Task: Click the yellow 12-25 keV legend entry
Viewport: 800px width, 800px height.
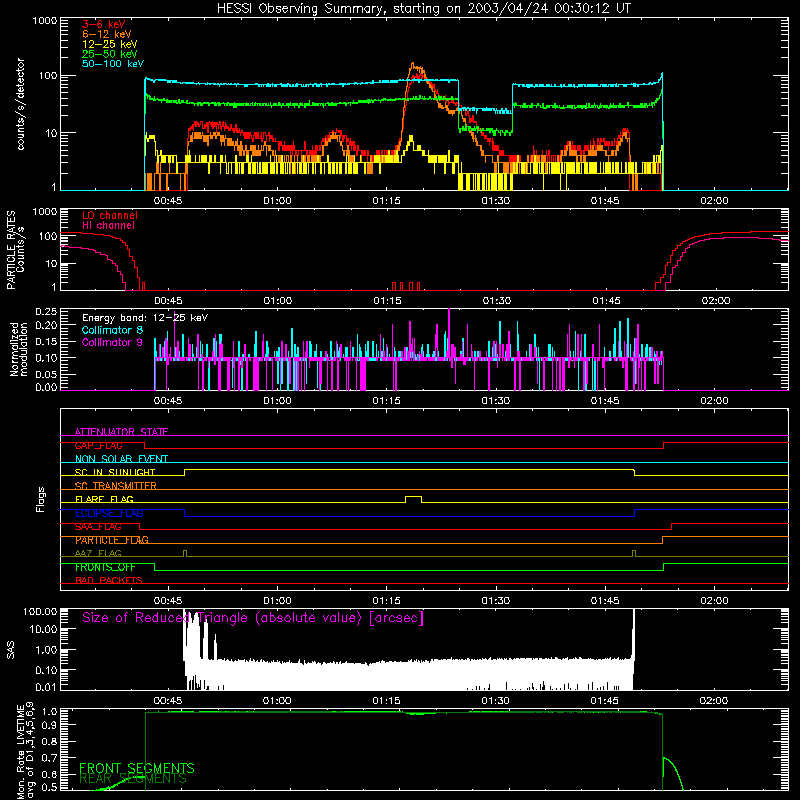Action: click(x=110, y=44)
